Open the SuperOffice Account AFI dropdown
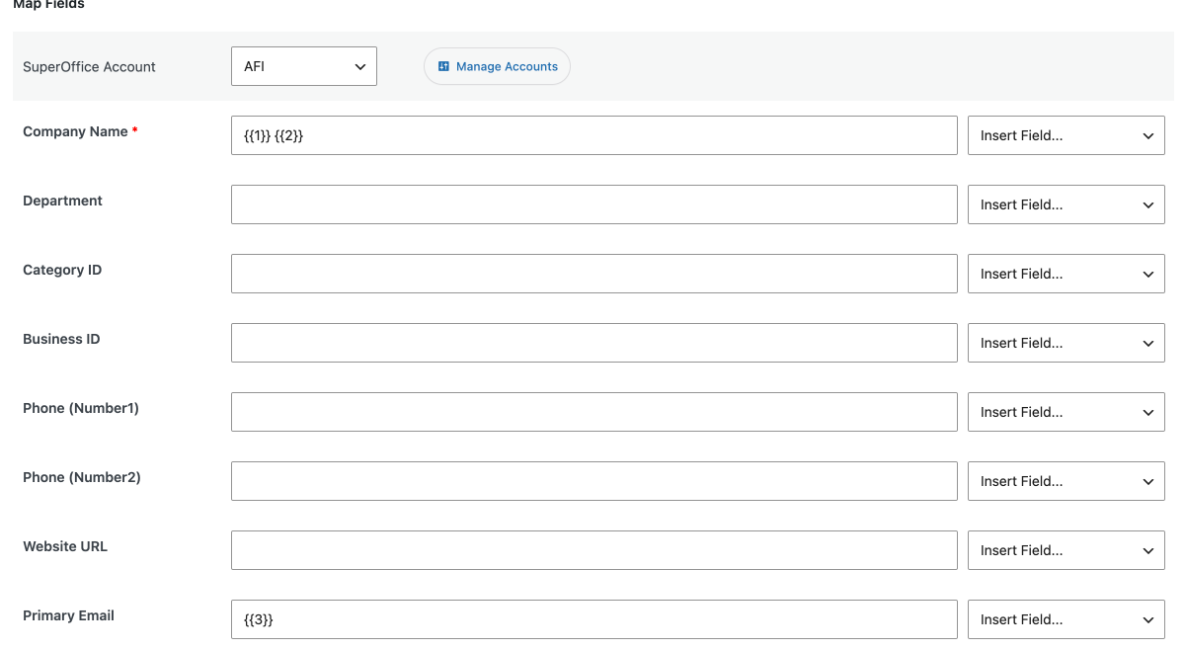The width and height of the screenshot is (1185, 650). (304, 67)
